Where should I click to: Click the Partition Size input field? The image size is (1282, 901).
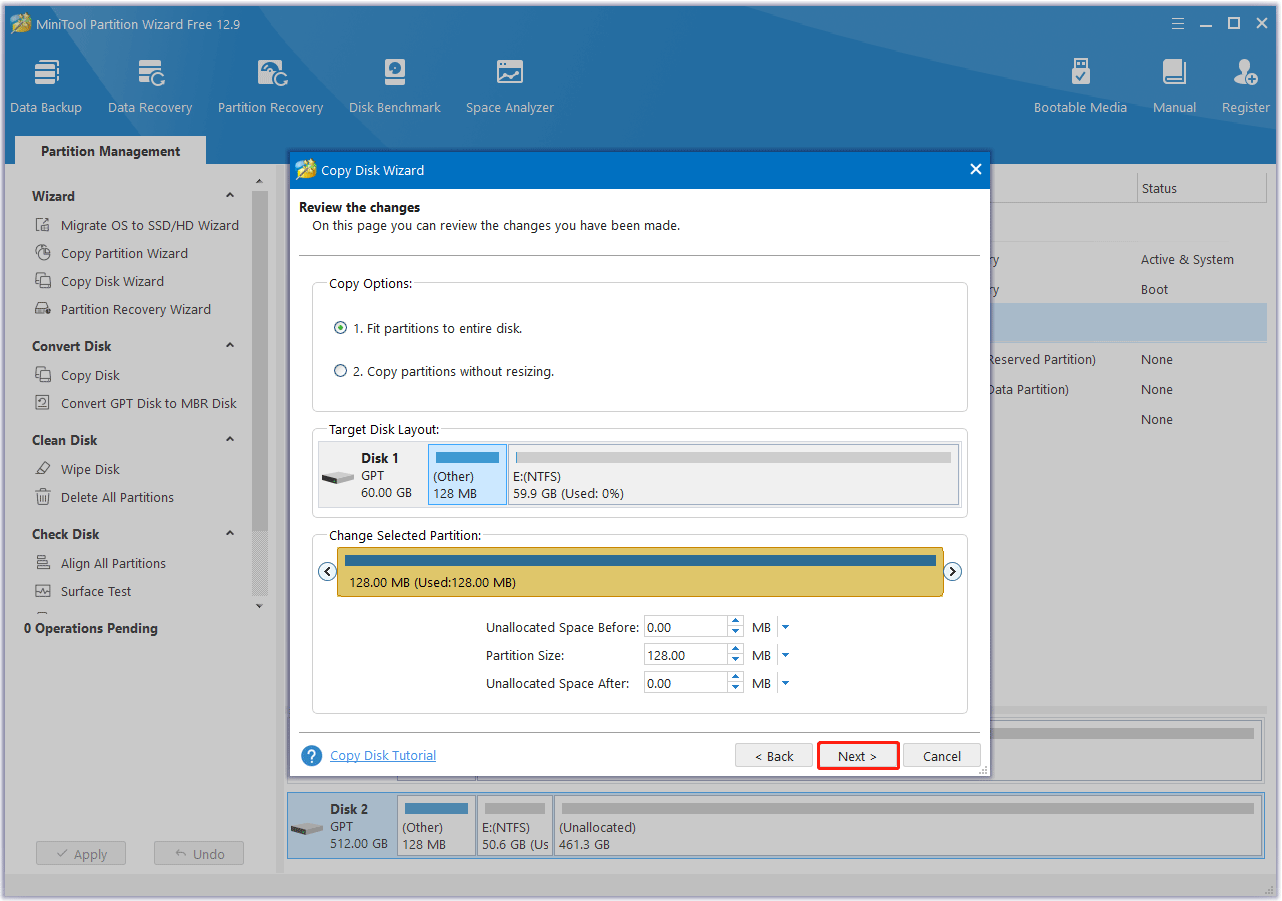click(x=685, y=654)
